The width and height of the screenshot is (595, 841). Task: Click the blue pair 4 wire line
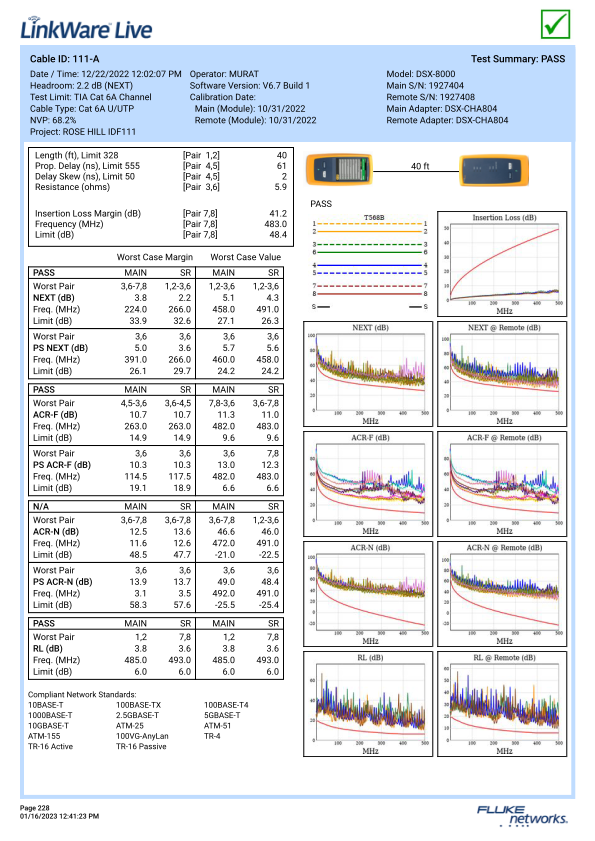pyautogui.click(x=370, y=265)
